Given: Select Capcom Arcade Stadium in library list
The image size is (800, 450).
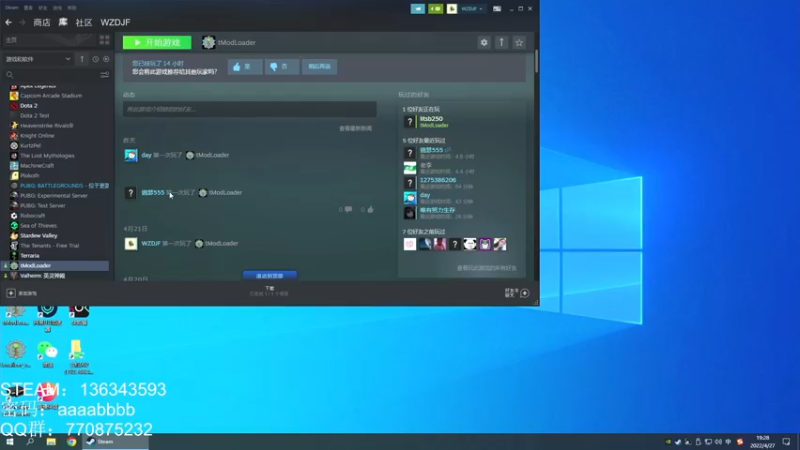Looking at the screenshot, I should [x=51, y=95].
